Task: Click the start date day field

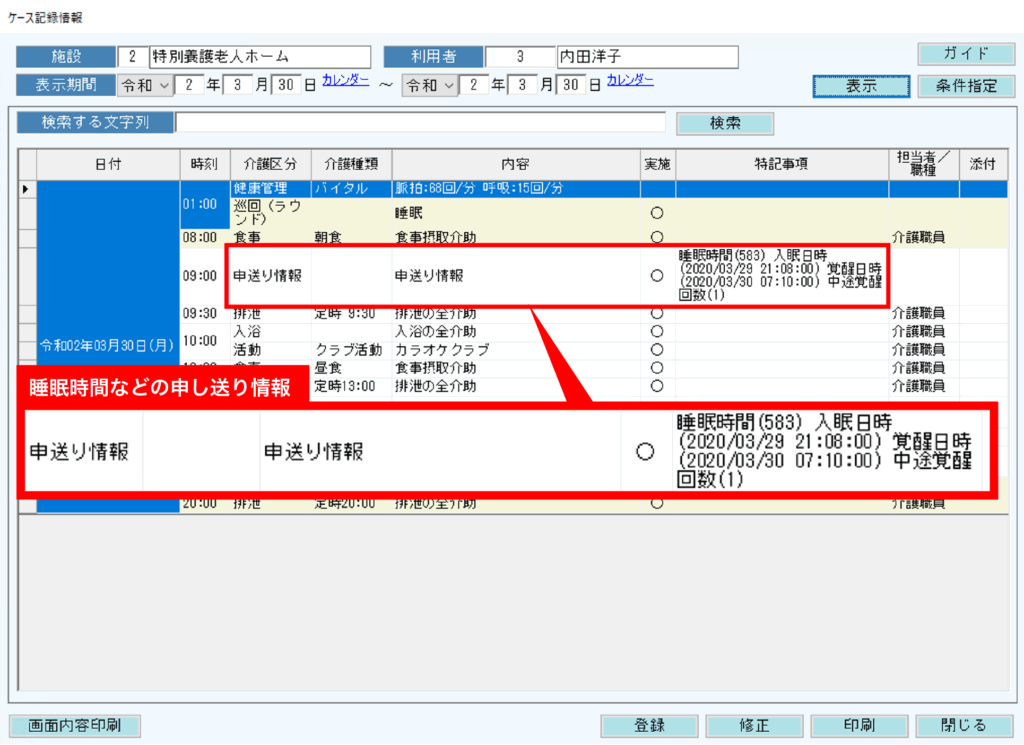Action: [x=285, y=86]
